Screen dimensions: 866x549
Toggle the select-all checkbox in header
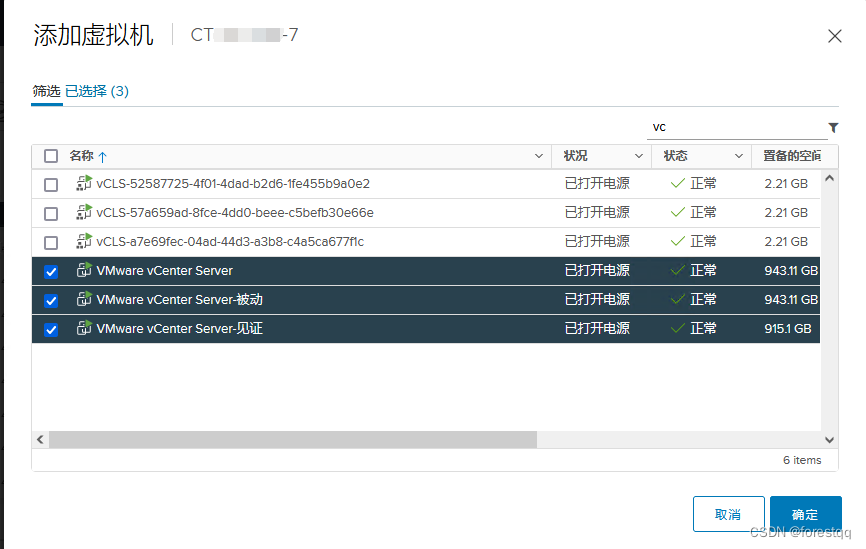[51, 156]
